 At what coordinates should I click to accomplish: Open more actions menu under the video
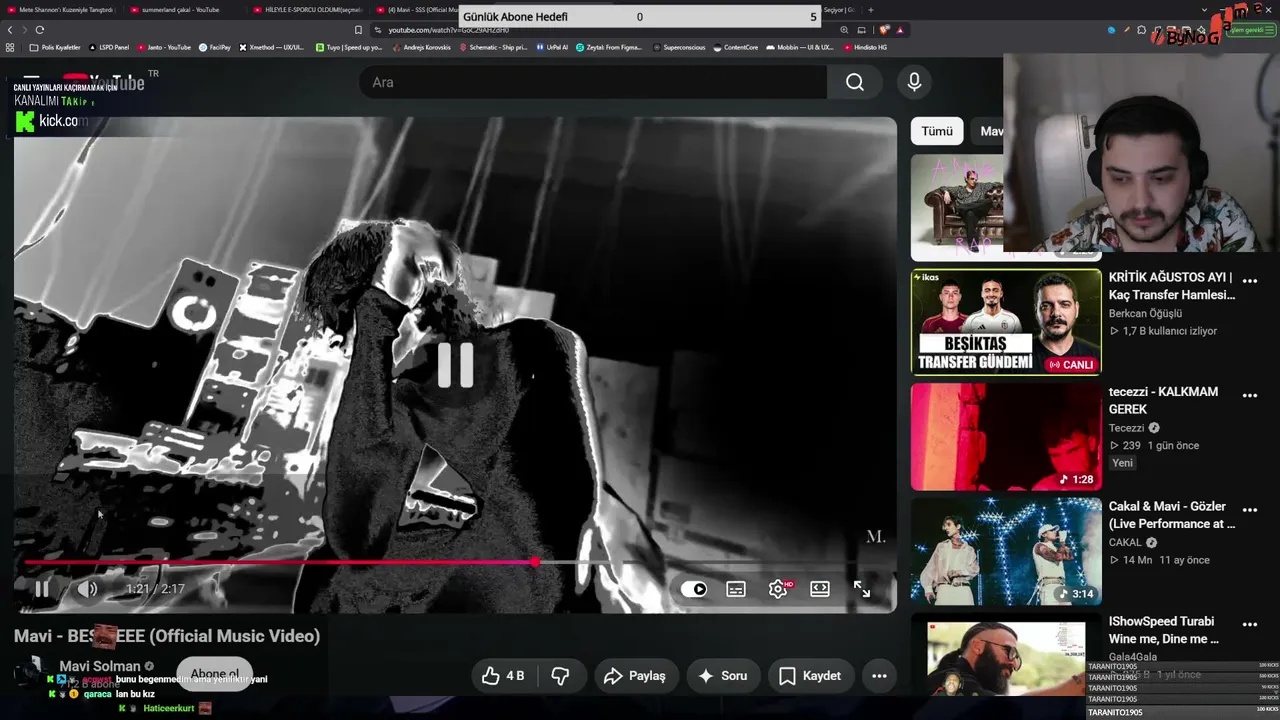click(879, 676)
